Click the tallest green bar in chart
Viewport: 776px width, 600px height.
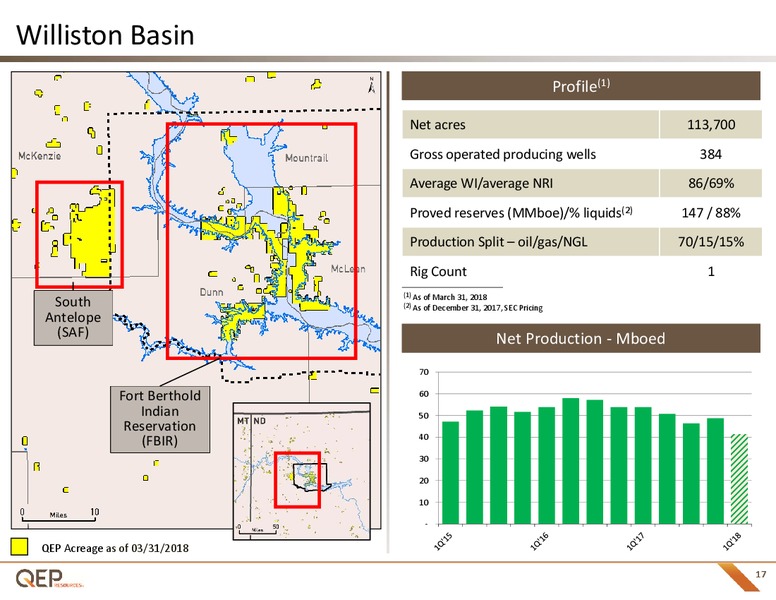571,461
